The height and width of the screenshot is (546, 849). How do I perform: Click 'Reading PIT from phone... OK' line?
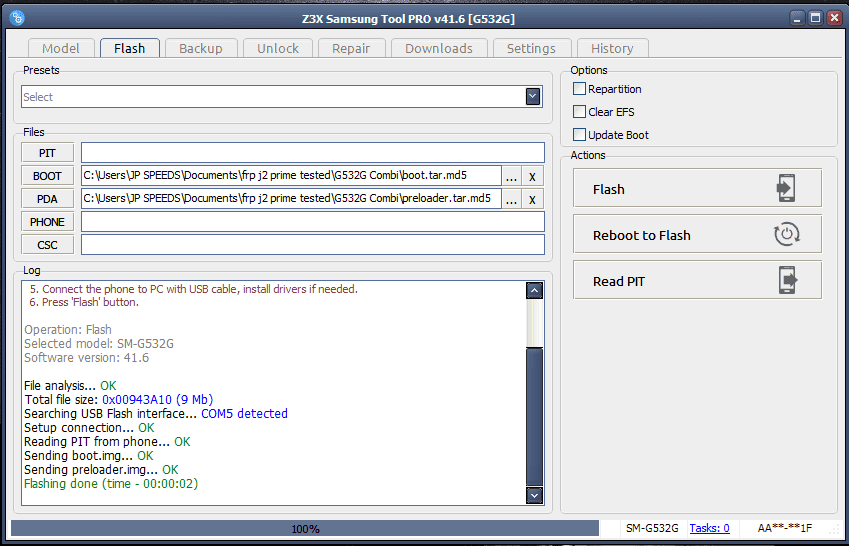tap(107, 441)
